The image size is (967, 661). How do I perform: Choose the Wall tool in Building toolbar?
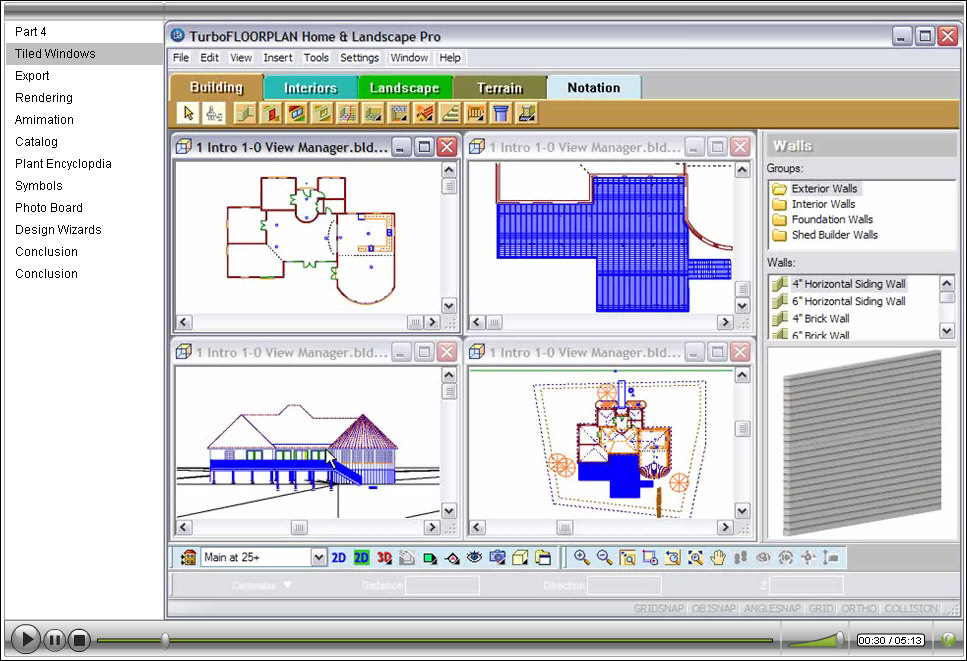point(245,113)
